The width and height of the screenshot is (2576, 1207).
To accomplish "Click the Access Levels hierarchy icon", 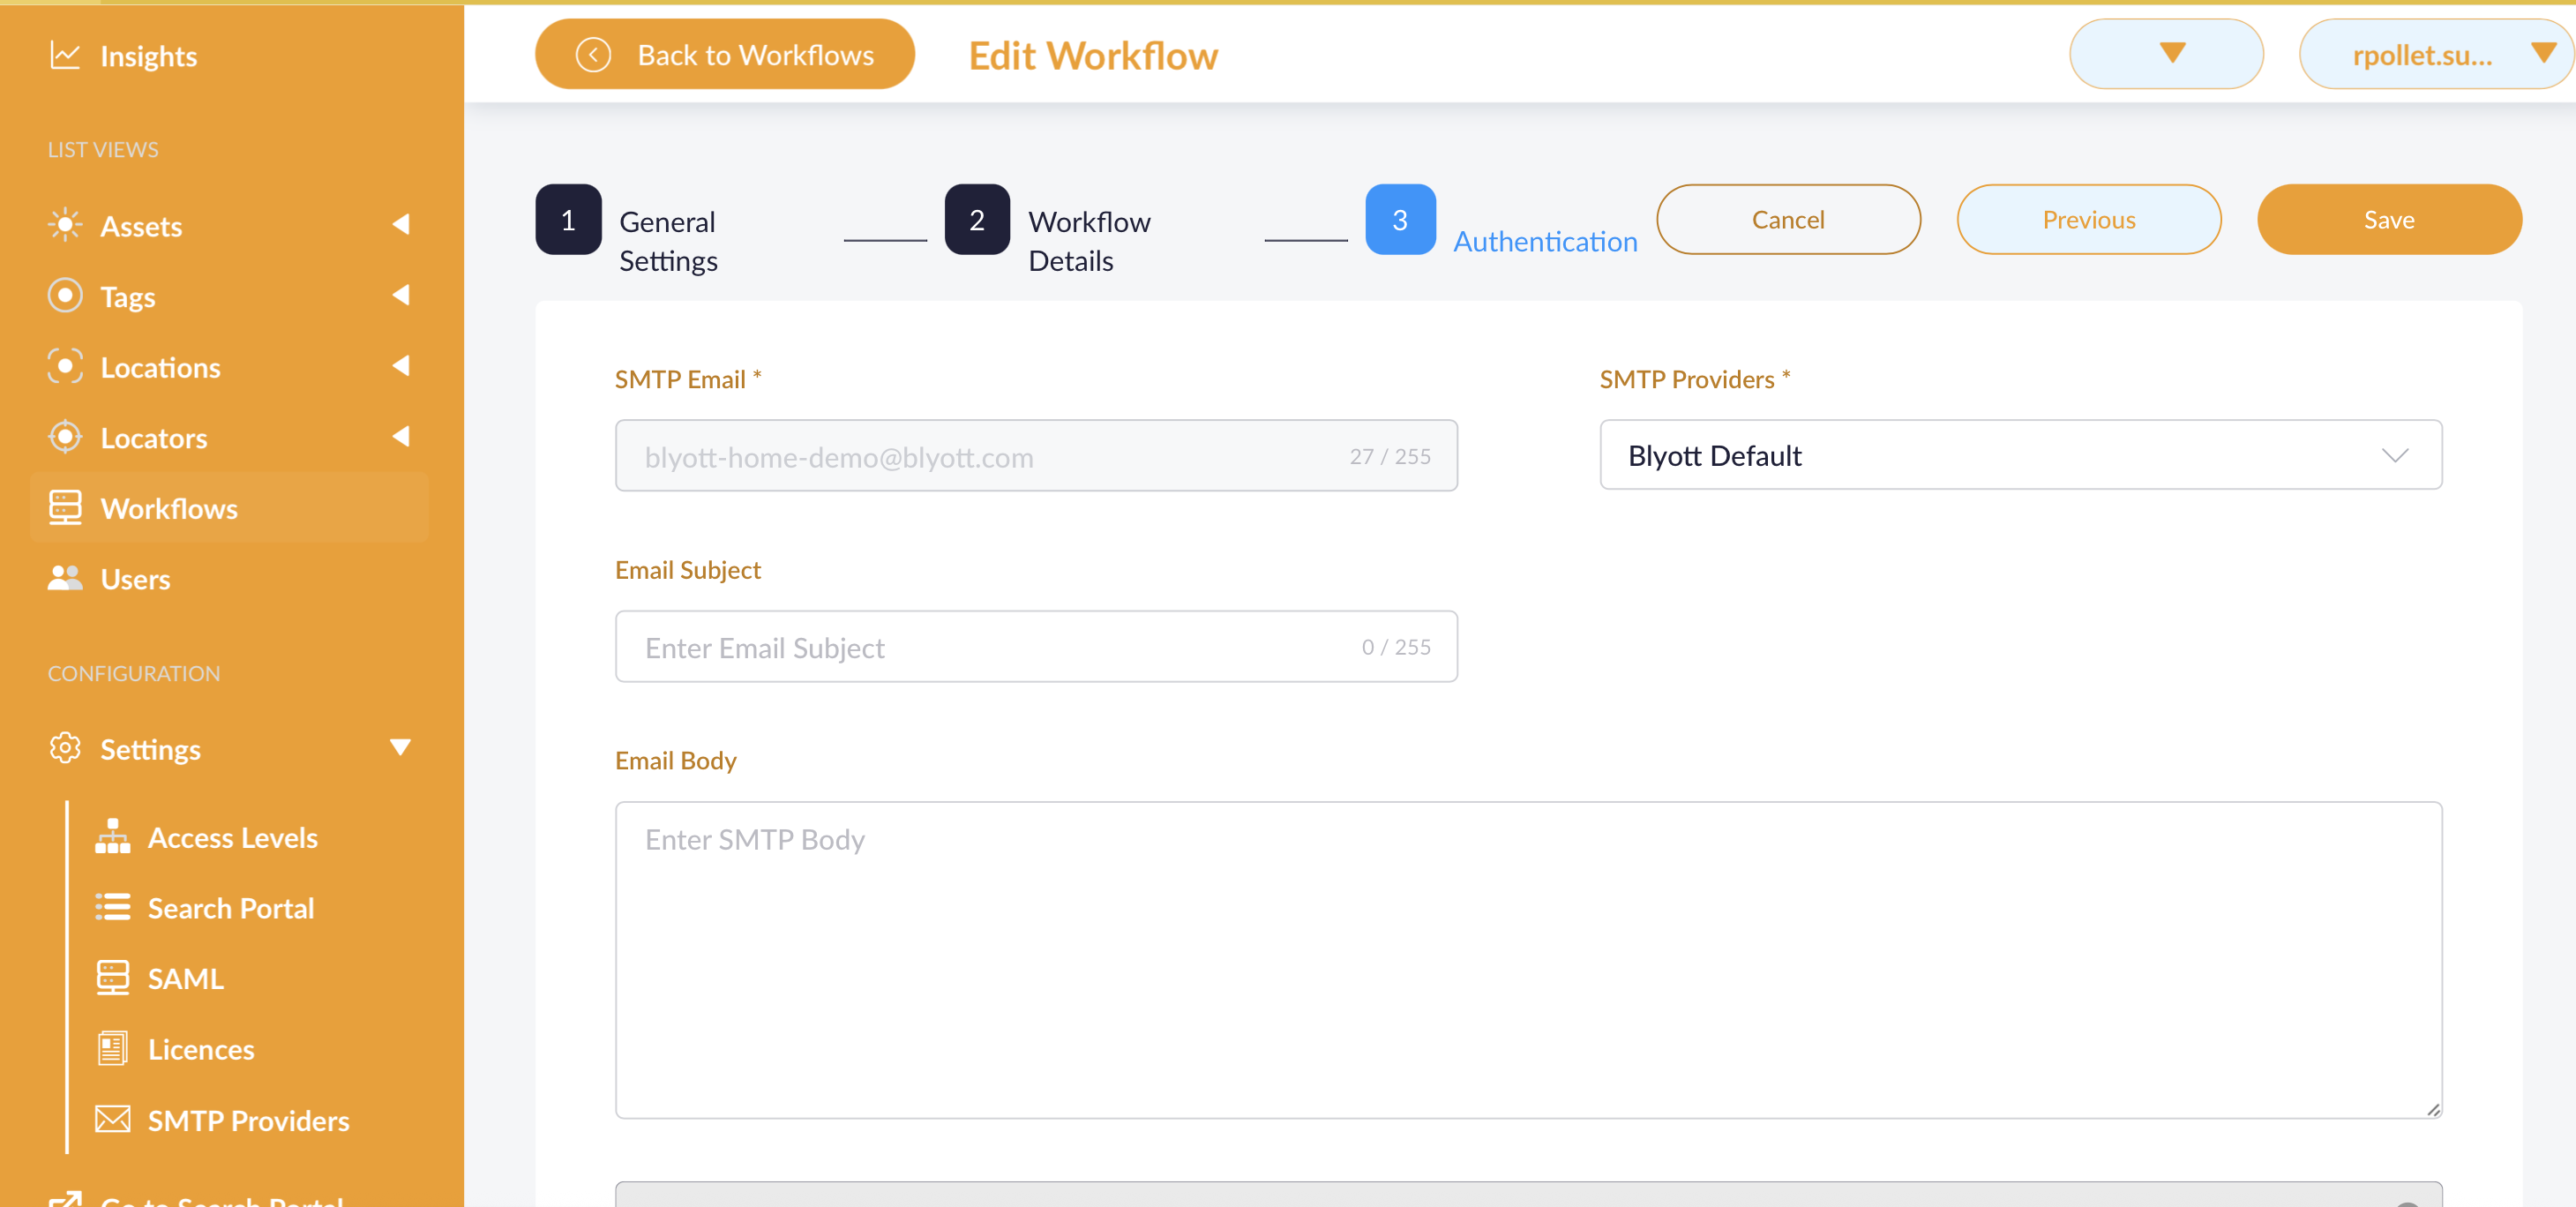I will 112,837.
